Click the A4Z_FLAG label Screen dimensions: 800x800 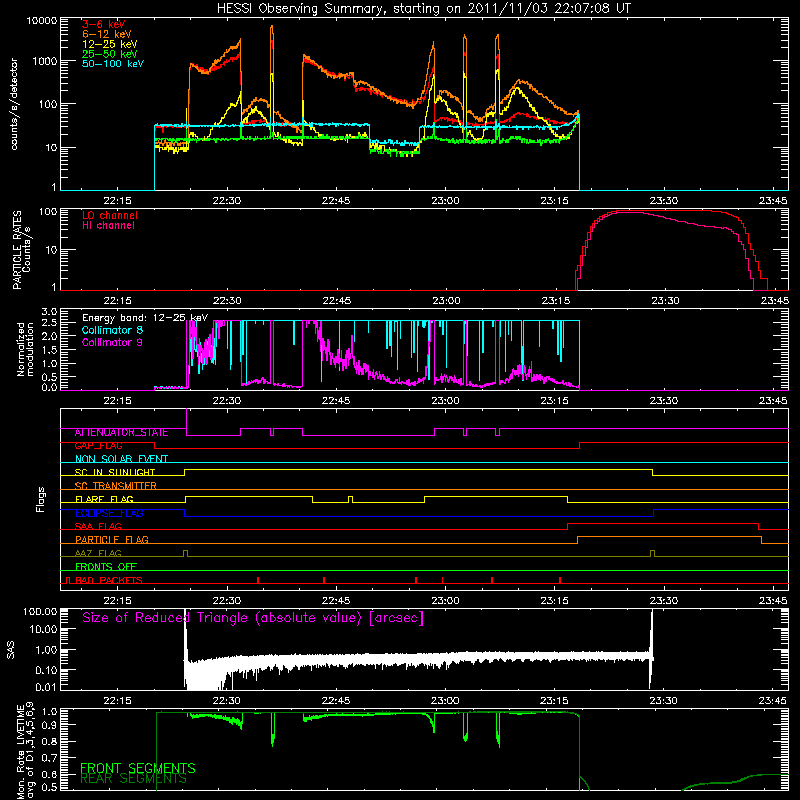(x=98, y=554)
